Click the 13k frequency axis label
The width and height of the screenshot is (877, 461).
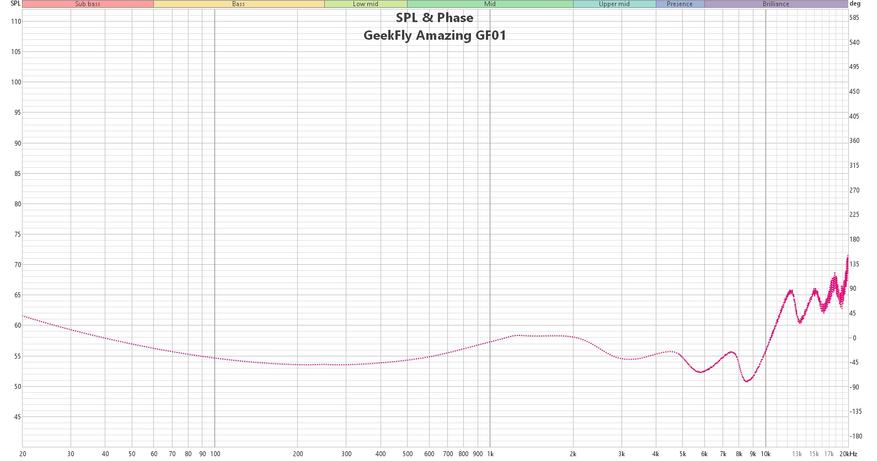797,454
